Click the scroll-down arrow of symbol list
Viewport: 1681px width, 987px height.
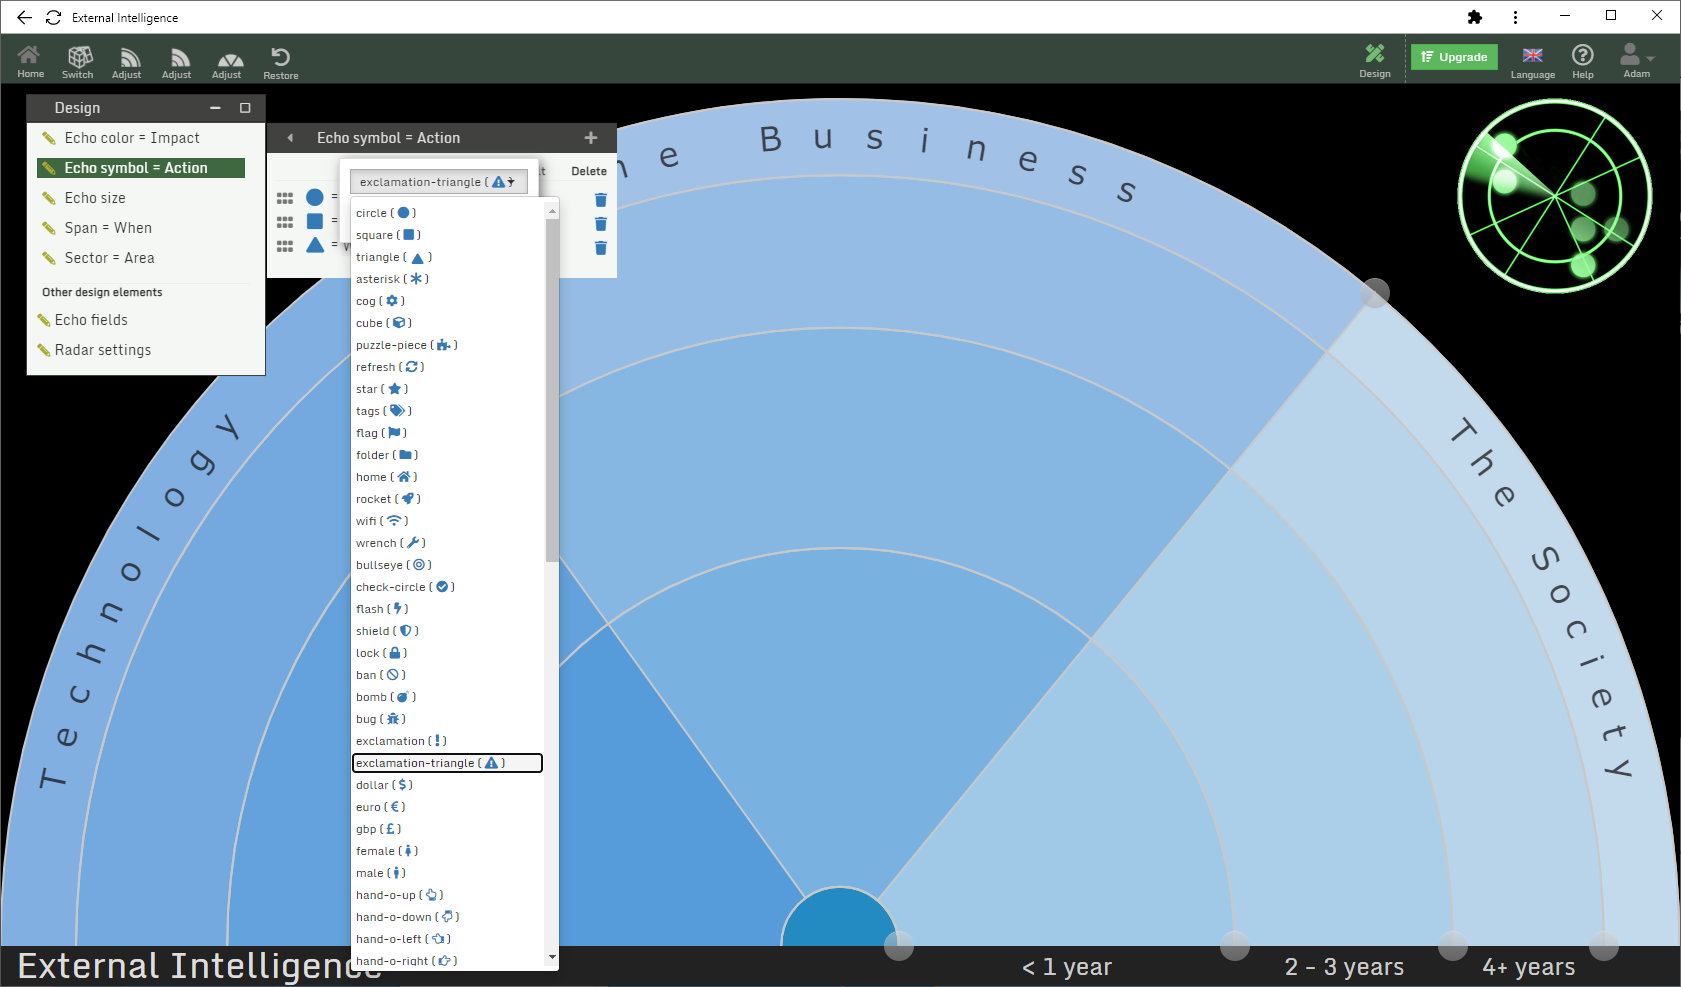(552, 957)
